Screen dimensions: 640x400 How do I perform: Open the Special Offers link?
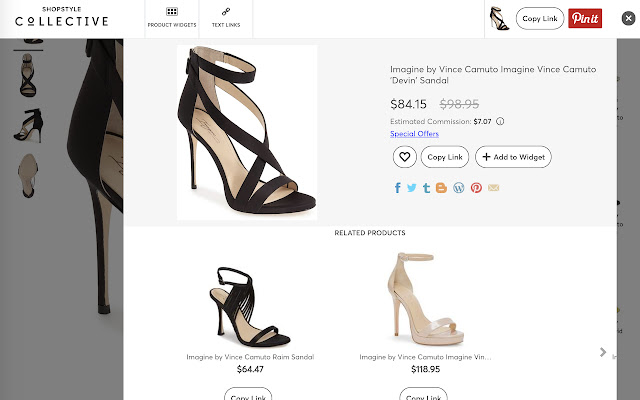414,133
